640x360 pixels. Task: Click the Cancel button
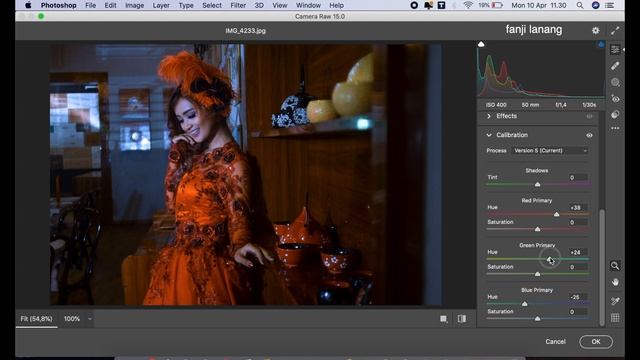(x=556, y=342)
